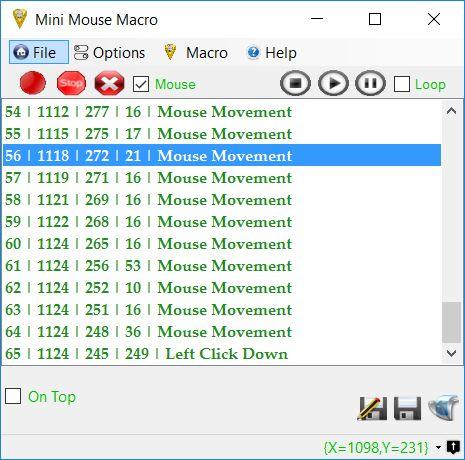
Task: Open the Options menu
Action: tap(109, 53)
